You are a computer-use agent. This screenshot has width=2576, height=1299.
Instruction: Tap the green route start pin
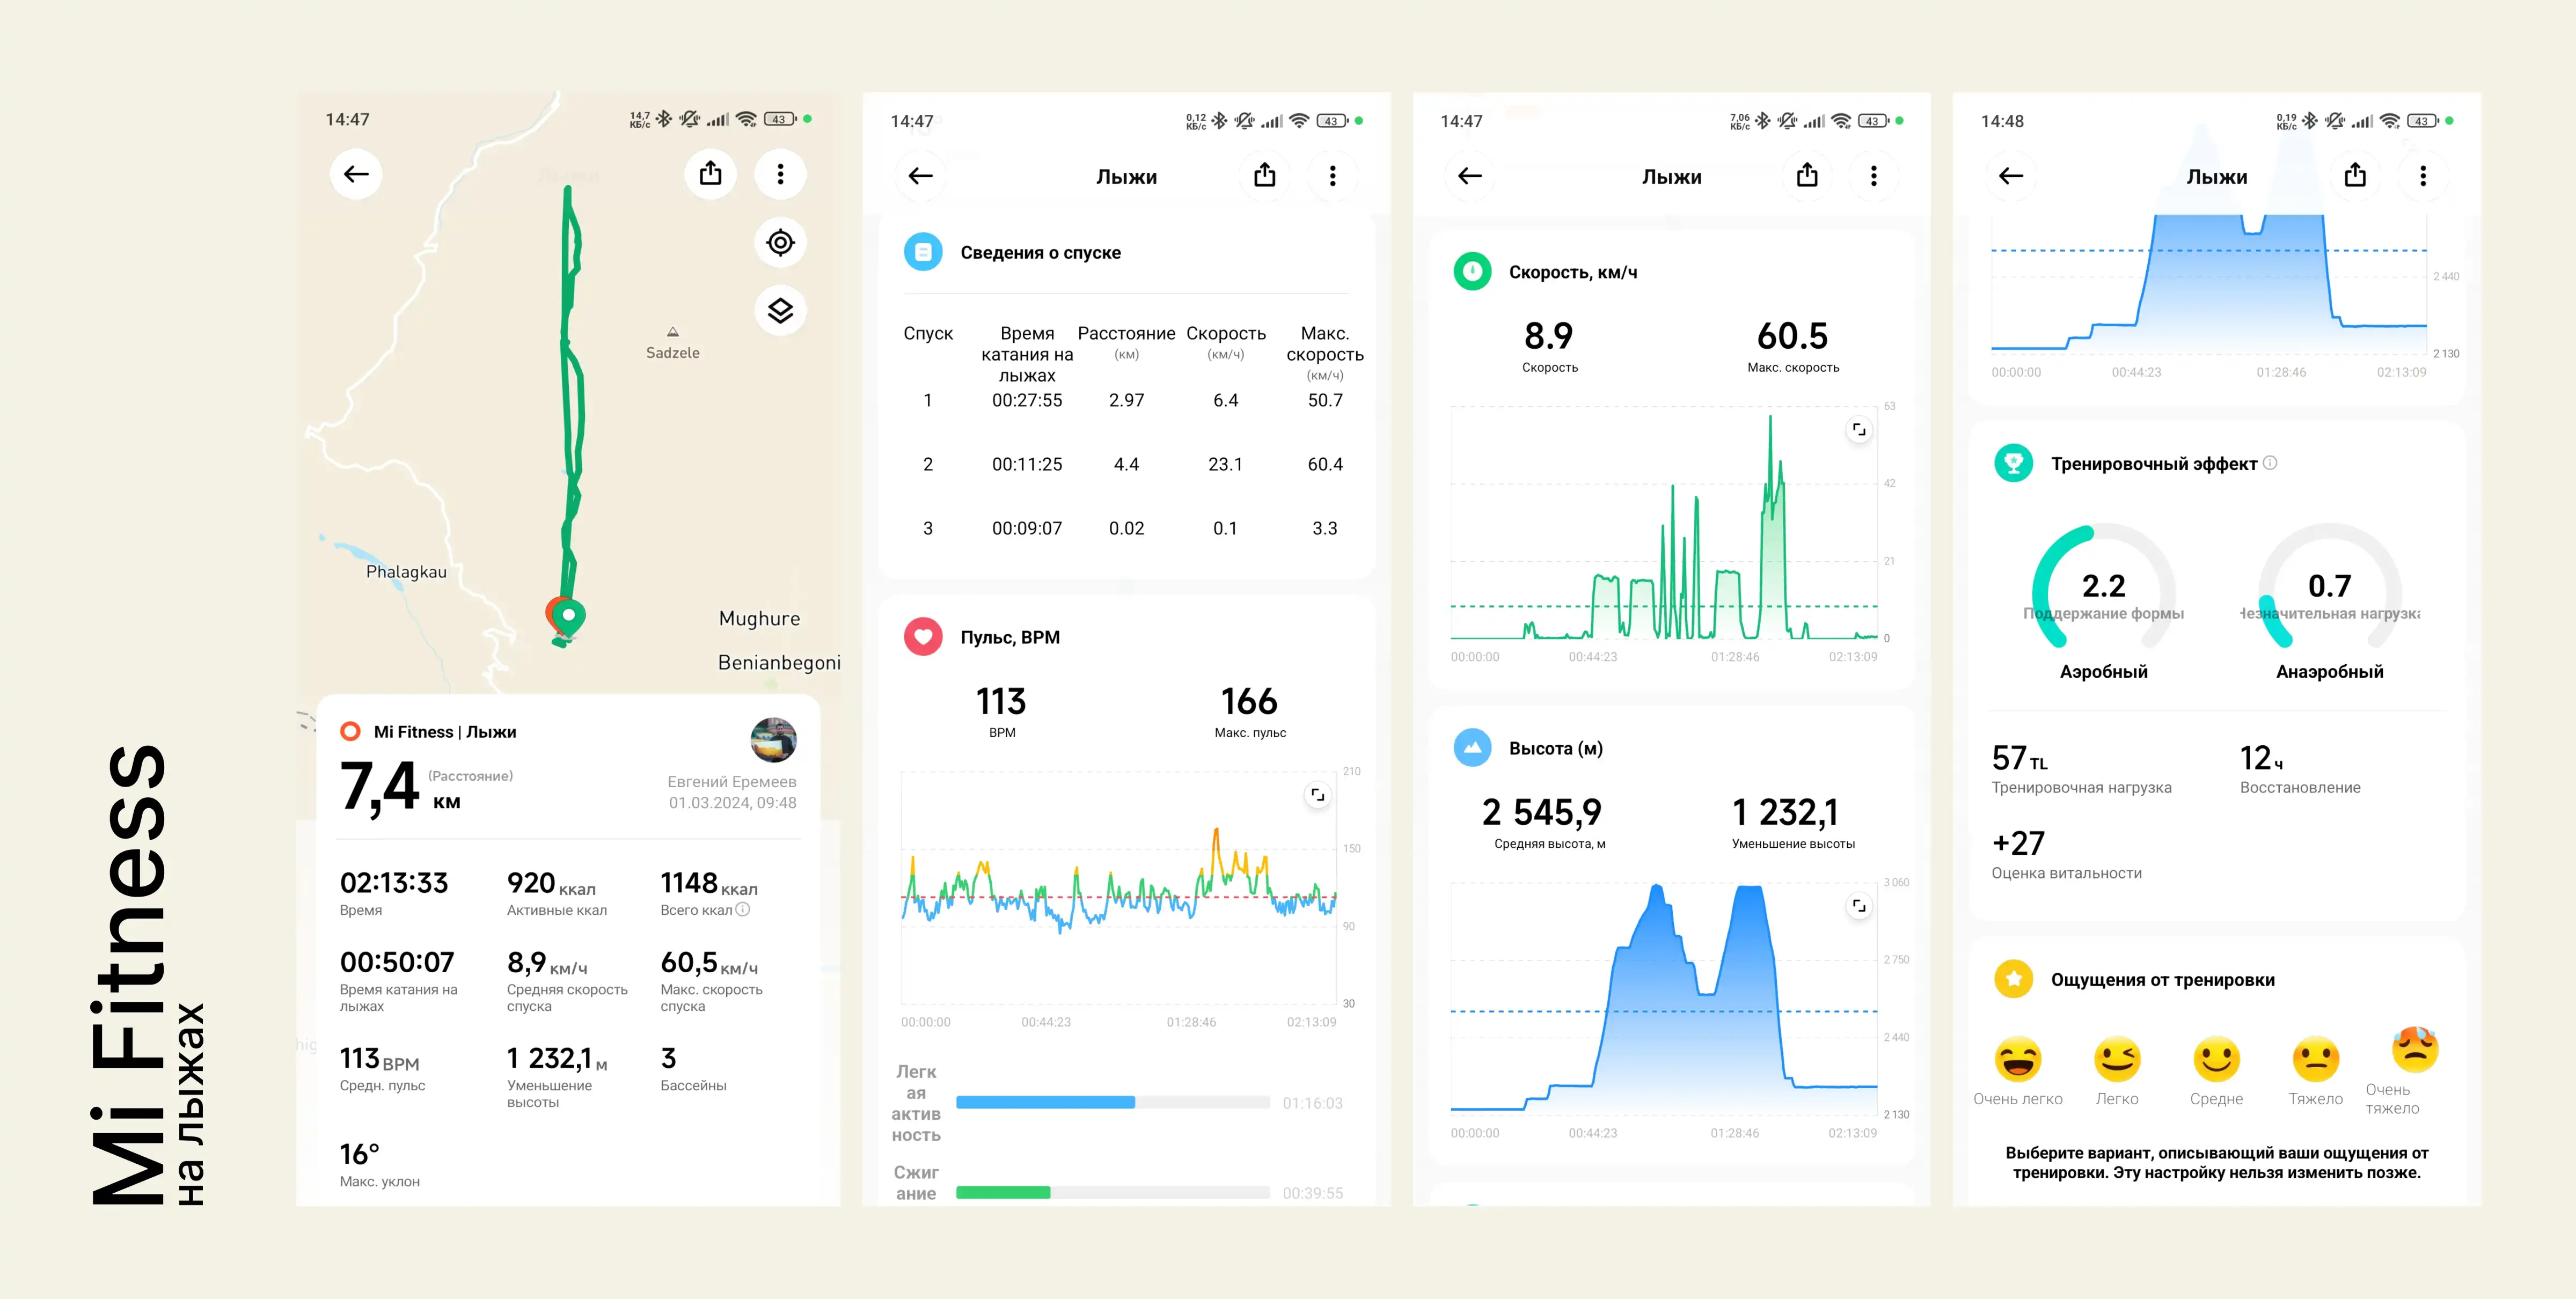[568, 616]
